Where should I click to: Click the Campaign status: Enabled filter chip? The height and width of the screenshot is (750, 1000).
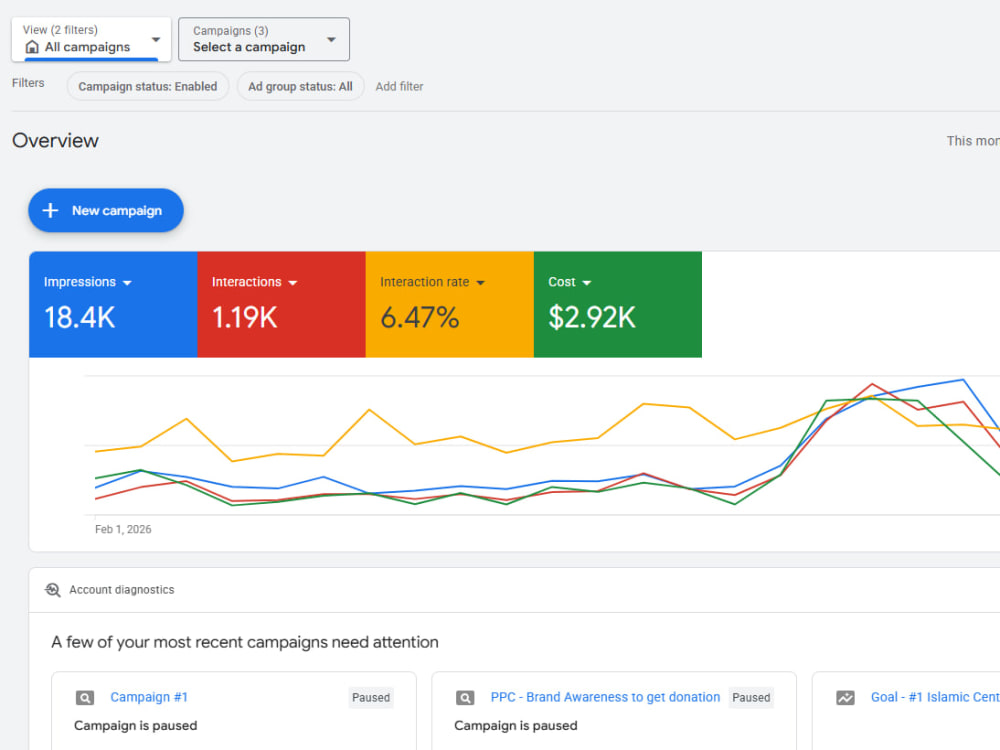(x=147, y=86)
